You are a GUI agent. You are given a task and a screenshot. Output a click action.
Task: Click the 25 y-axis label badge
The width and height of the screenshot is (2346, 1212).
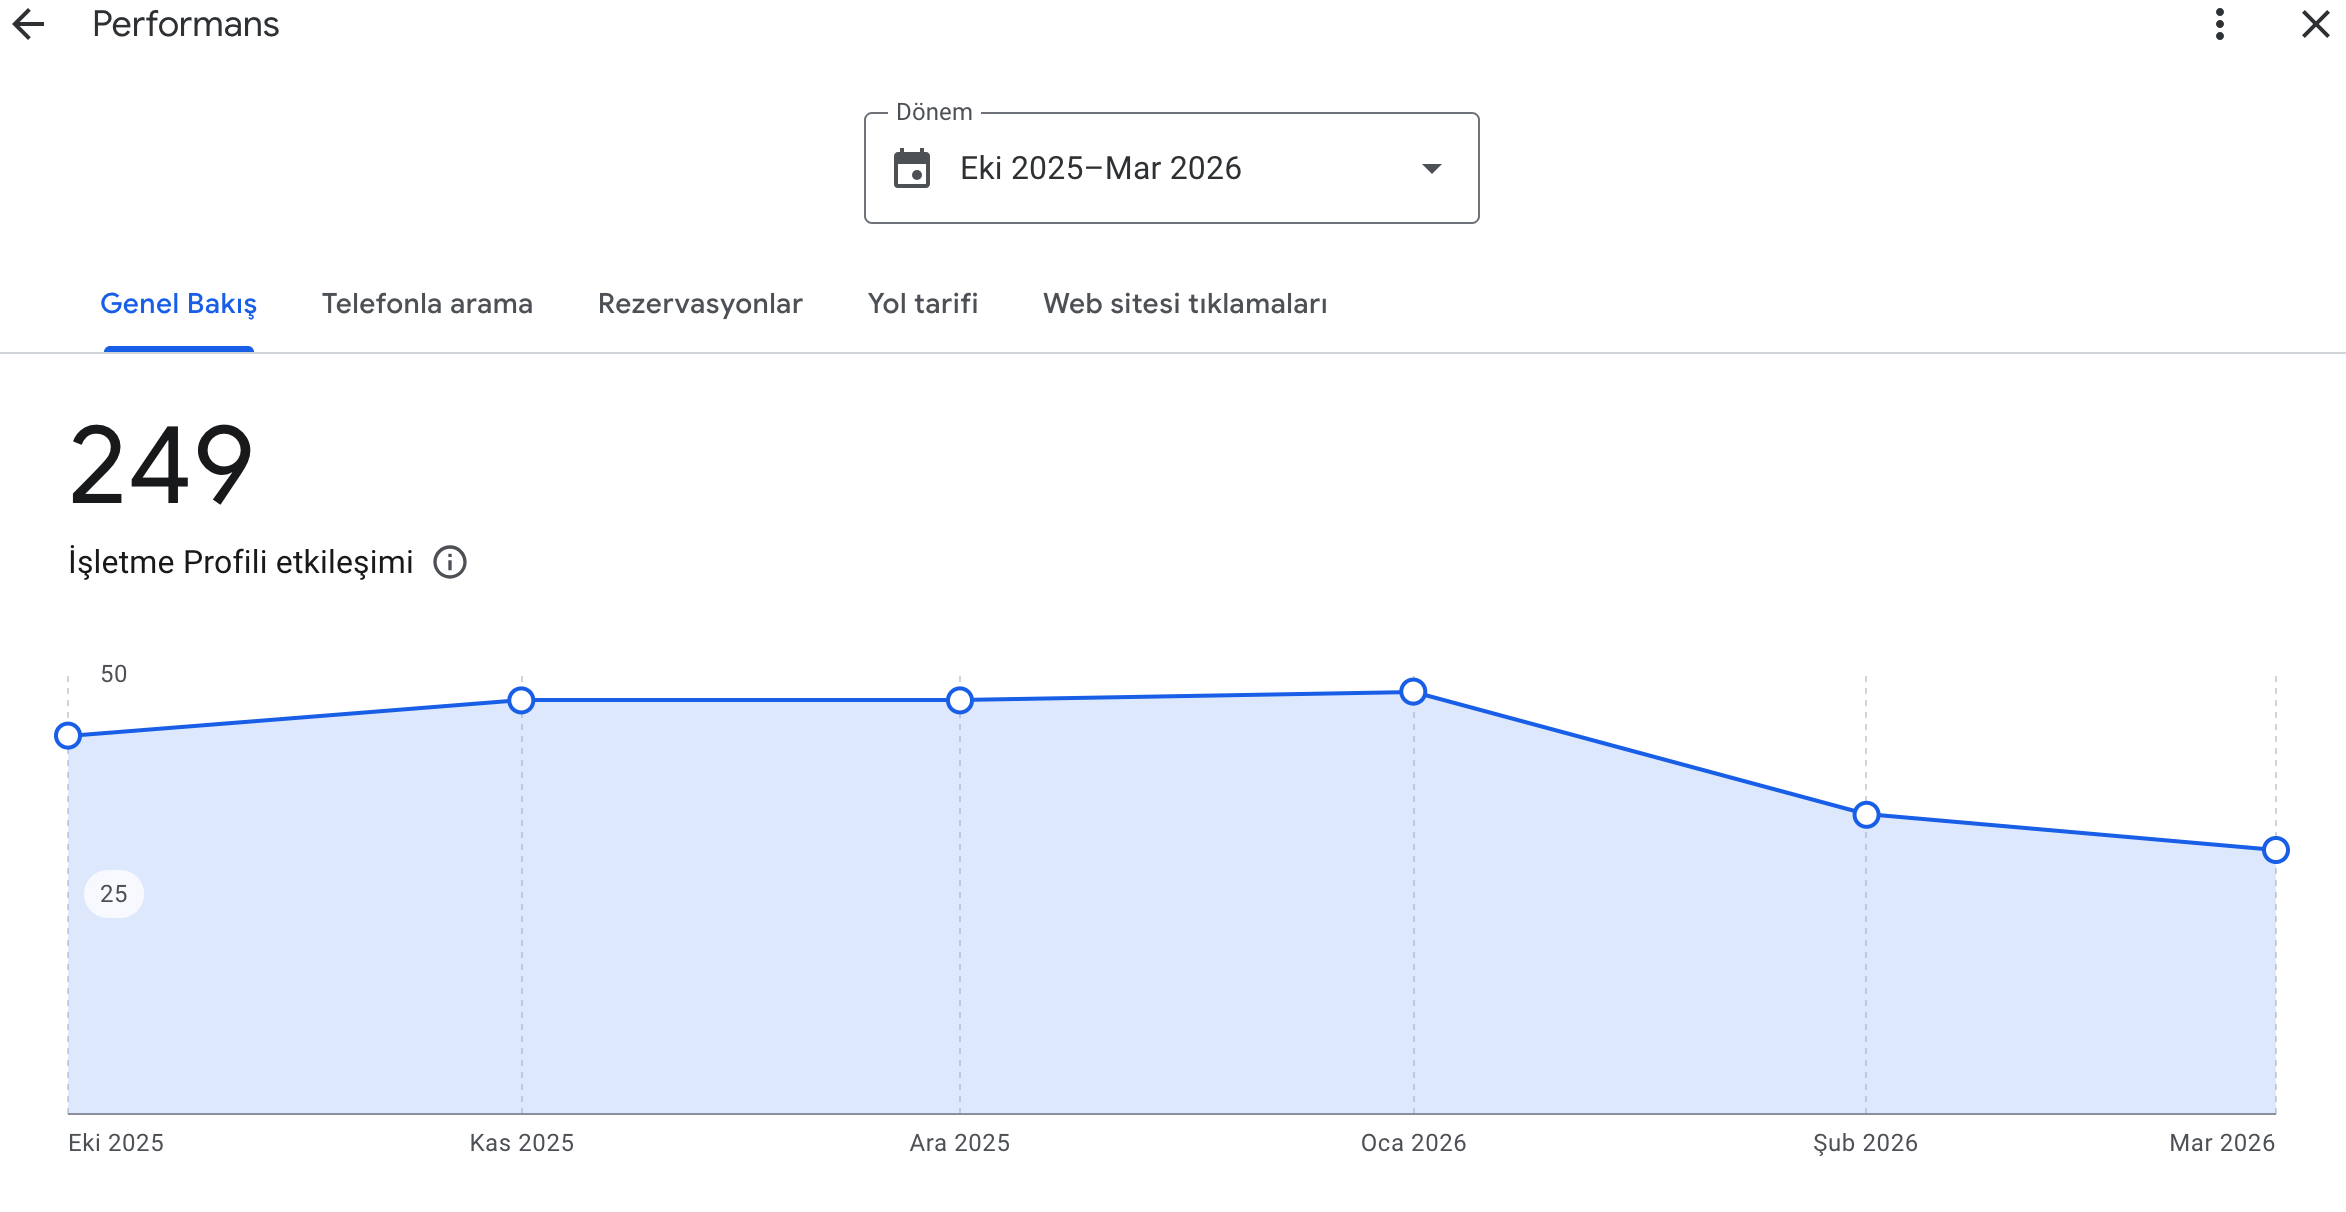pyautogui.click(x=114, y=894)
